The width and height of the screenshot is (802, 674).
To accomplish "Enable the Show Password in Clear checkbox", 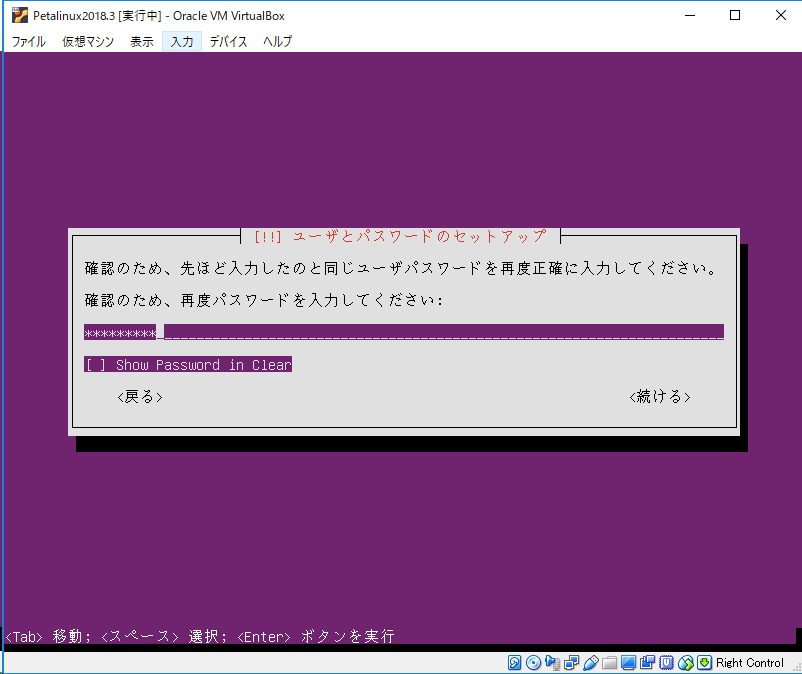I will (95, 364).
